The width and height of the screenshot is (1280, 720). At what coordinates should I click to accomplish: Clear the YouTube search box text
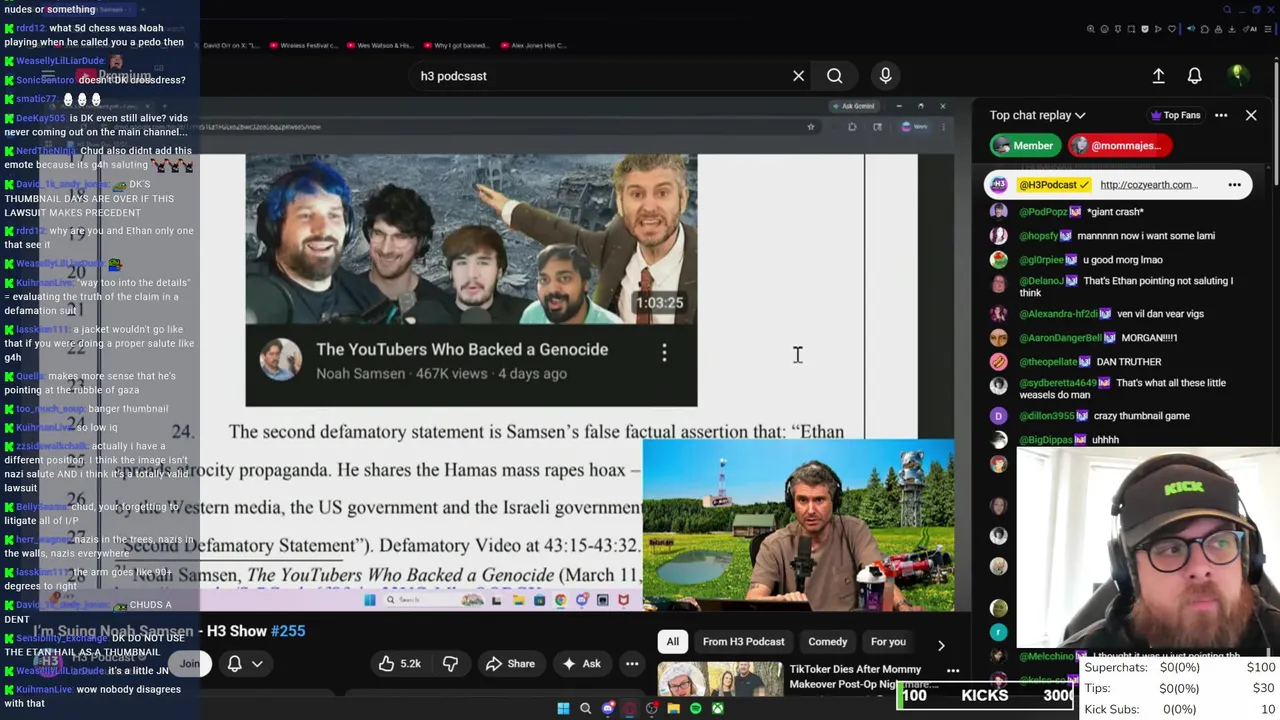click(798, 76)
